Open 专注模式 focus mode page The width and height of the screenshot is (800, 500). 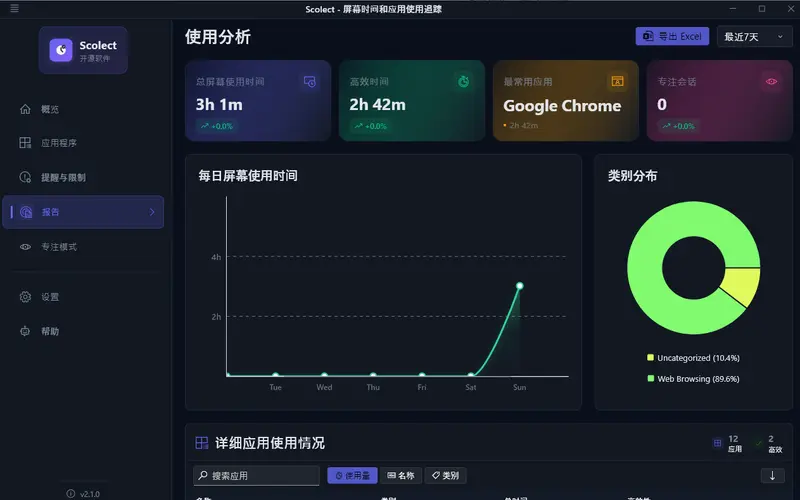tap(83, 247)
